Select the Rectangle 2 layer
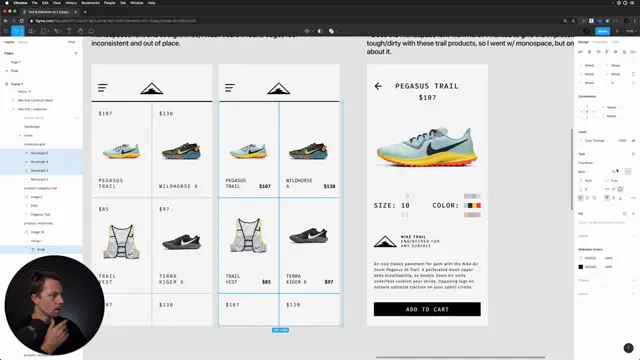The image size is (640, 360). pyautogui.click(x=41, y=179)
